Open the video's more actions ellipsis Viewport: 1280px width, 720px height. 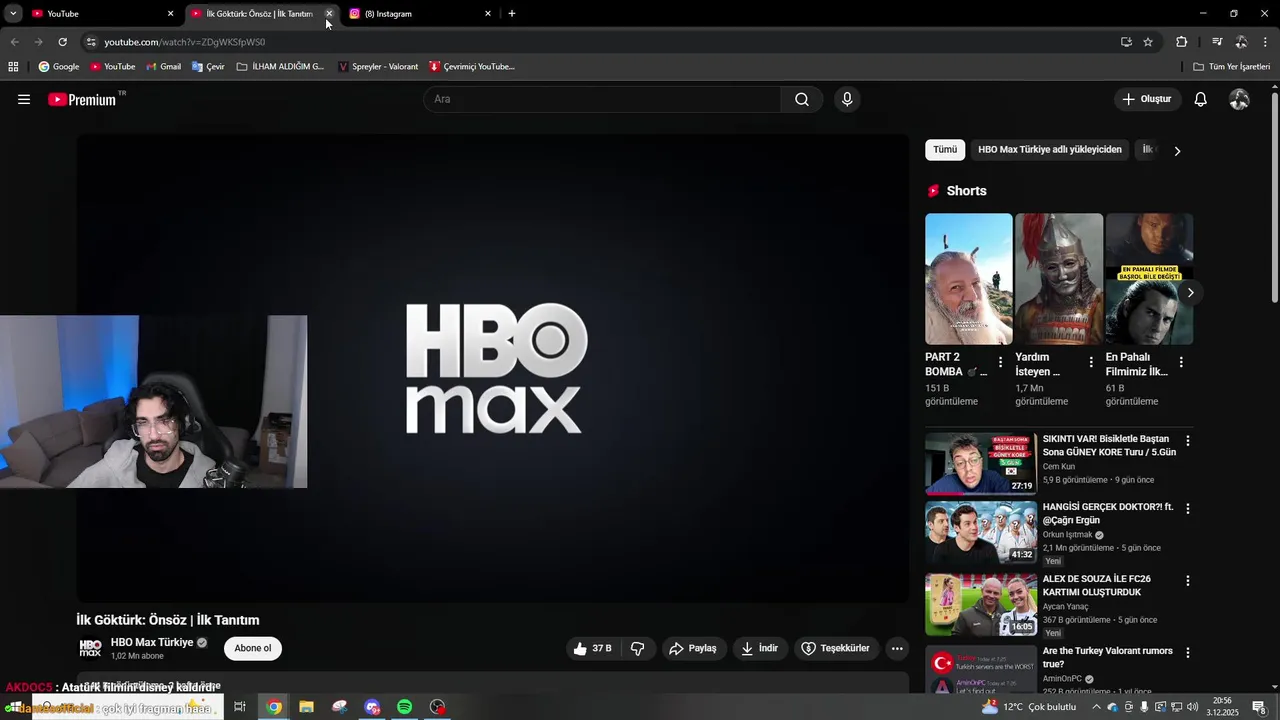(x=897, y=648)
